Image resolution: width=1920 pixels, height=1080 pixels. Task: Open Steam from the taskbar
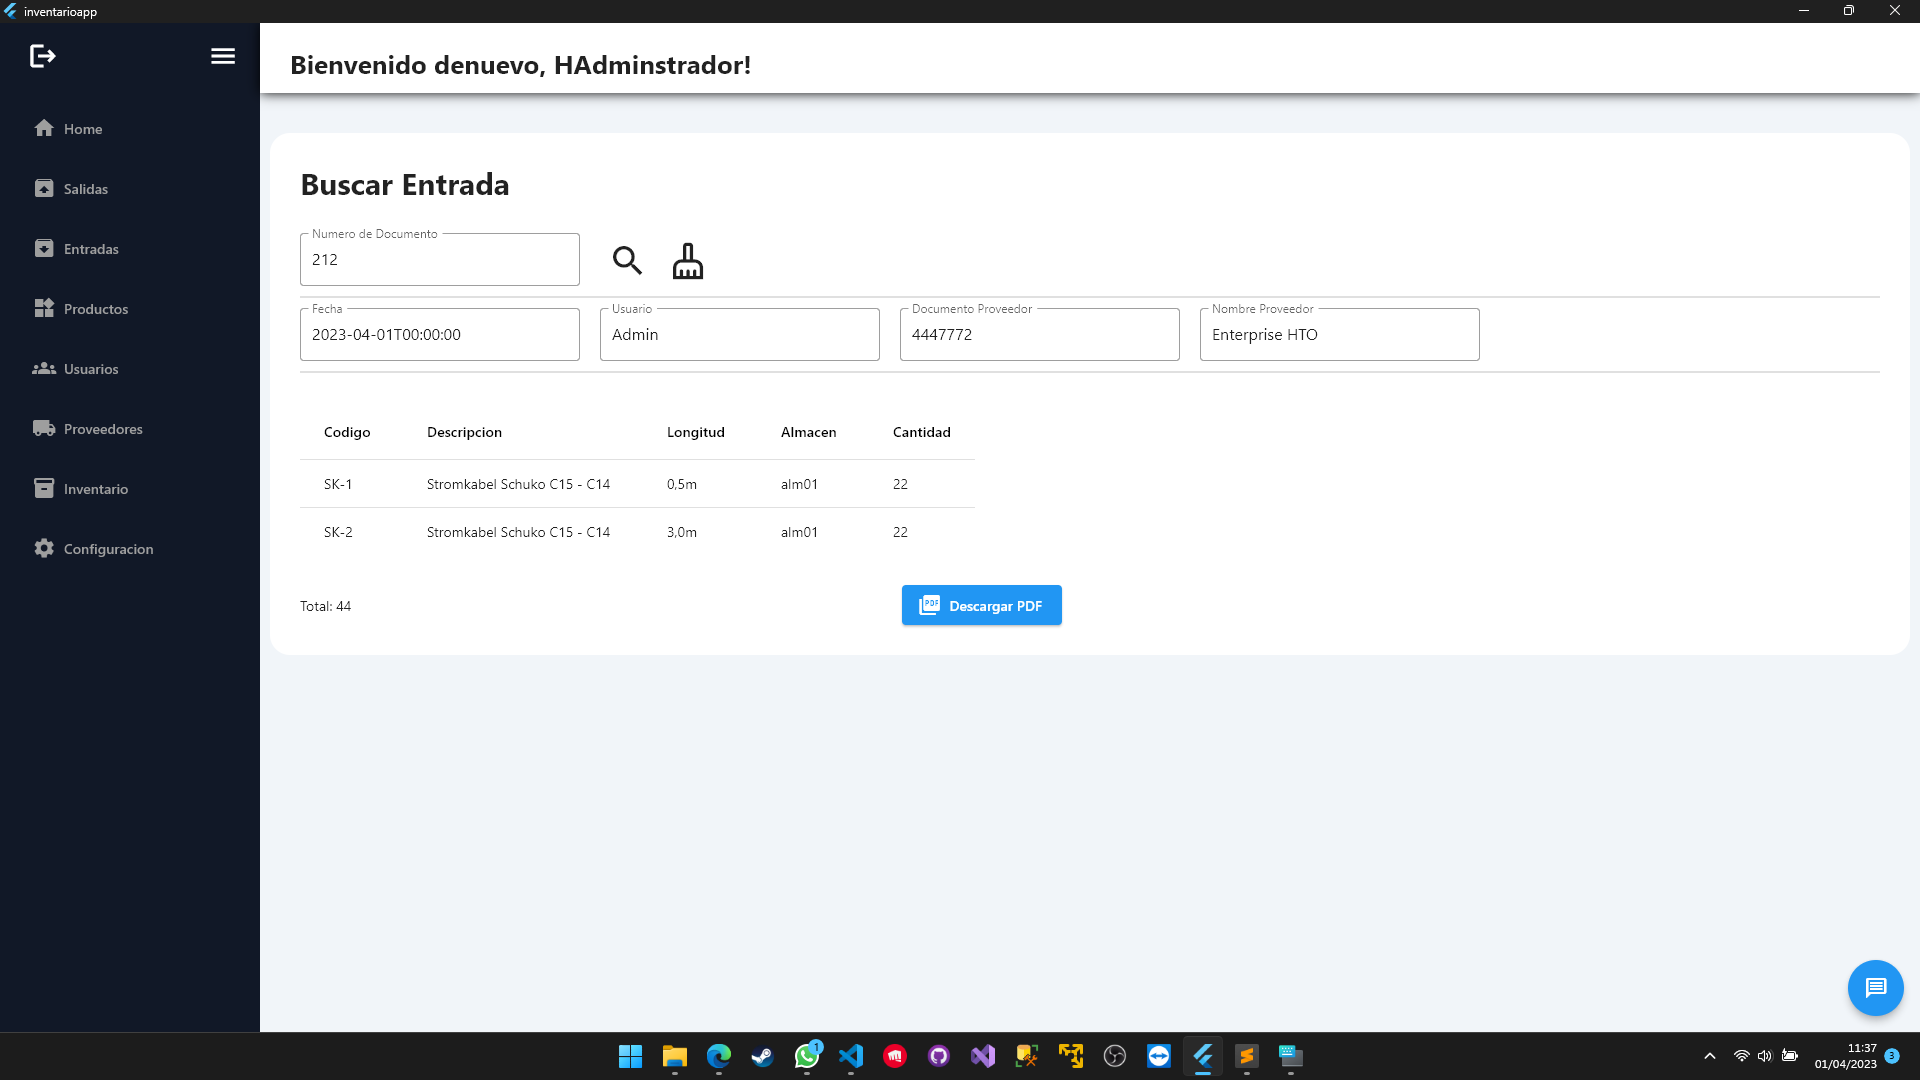point(762,1056)
